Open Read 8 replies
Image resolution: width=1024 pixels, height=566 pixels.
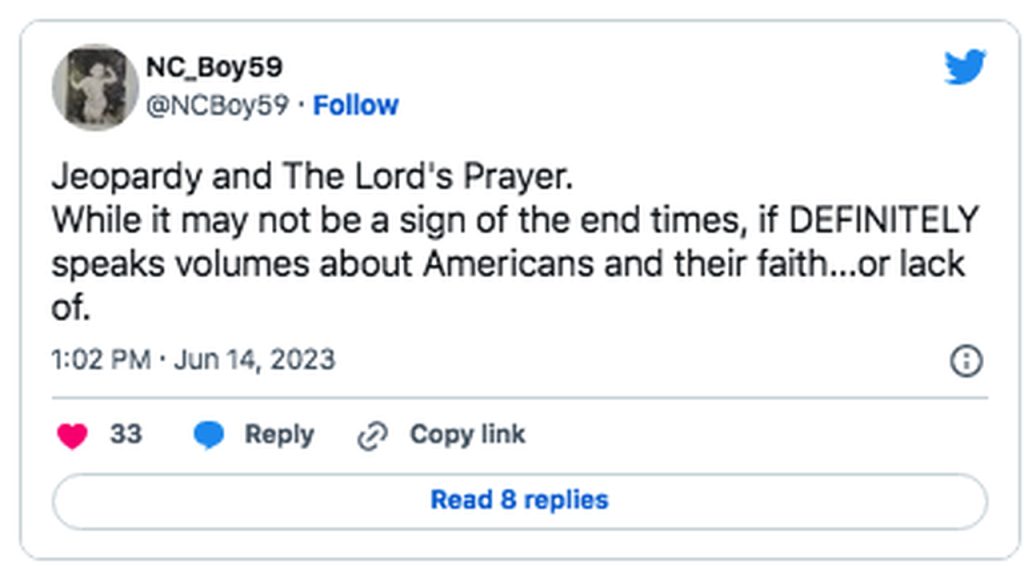coord(520,501)
